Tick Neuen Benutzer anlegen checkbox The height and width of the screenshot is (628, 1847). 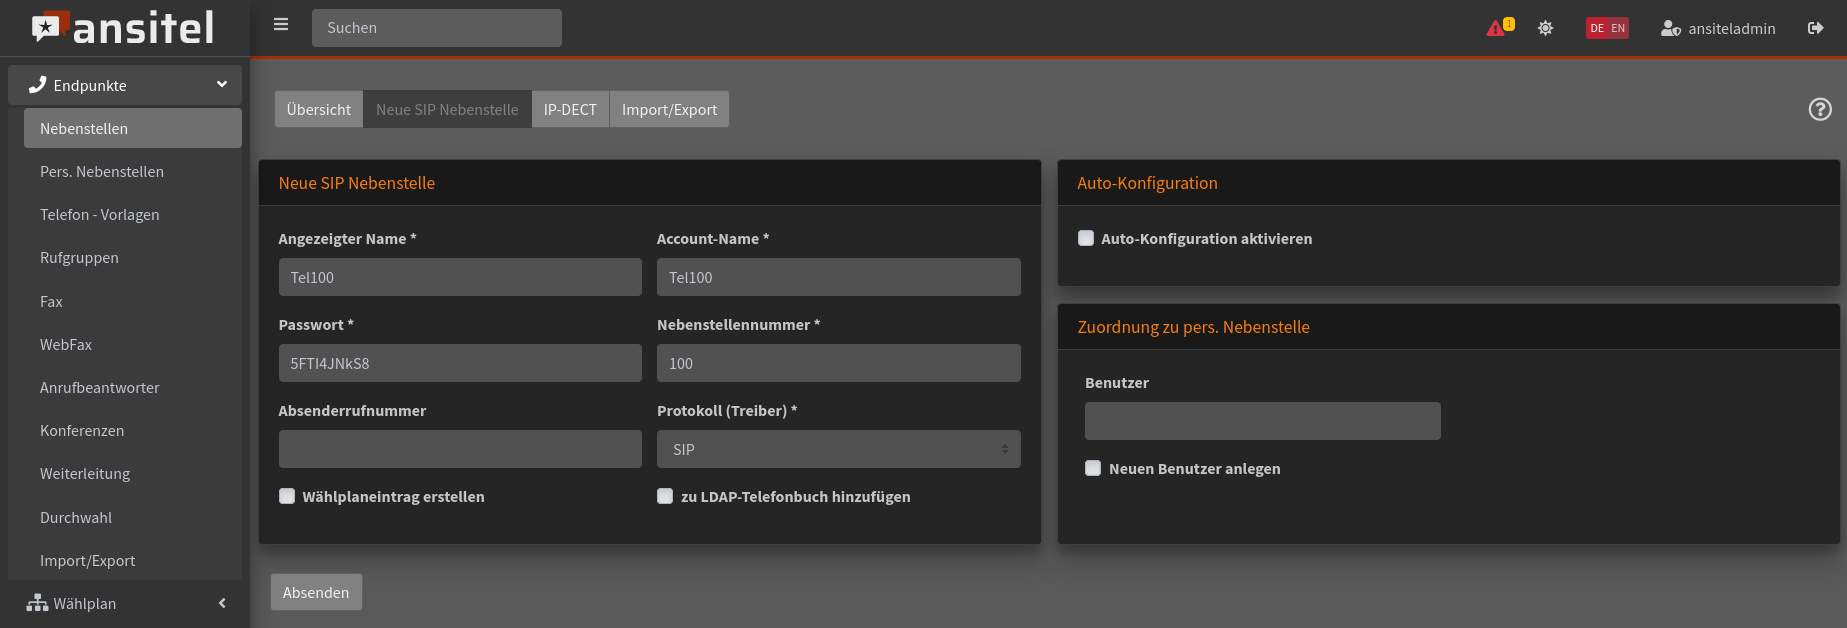pyautogui.click(x=1093, y=468)
